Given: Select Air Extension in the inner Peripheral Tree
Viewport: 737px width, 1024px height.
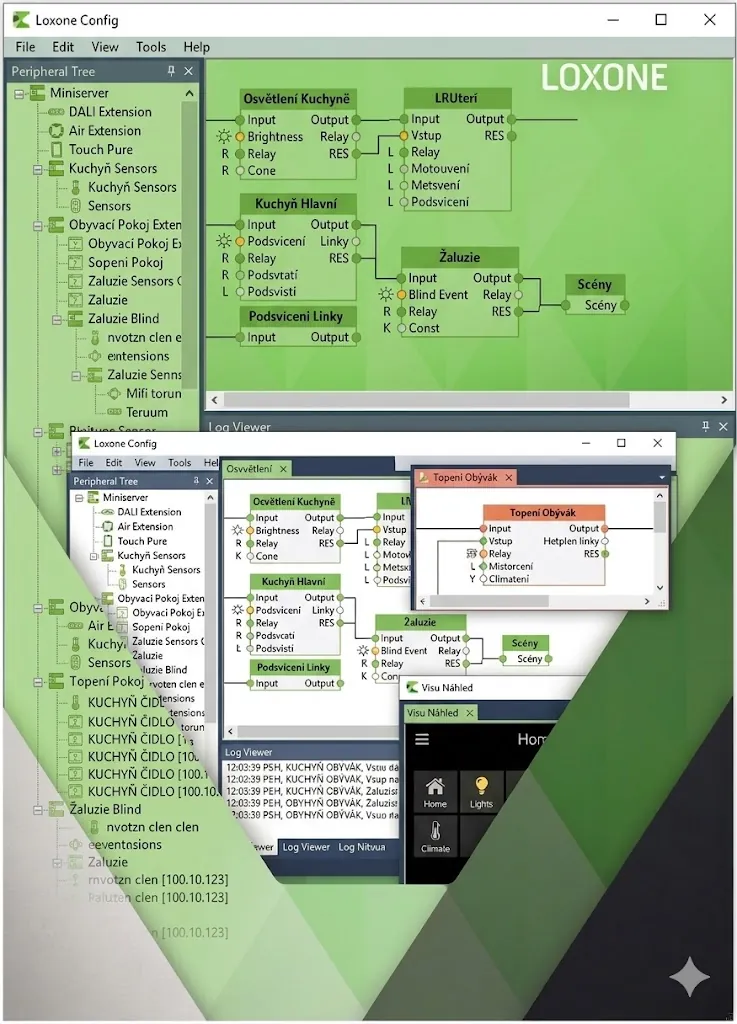Looking at the screenshot, I should pos(145,526).
